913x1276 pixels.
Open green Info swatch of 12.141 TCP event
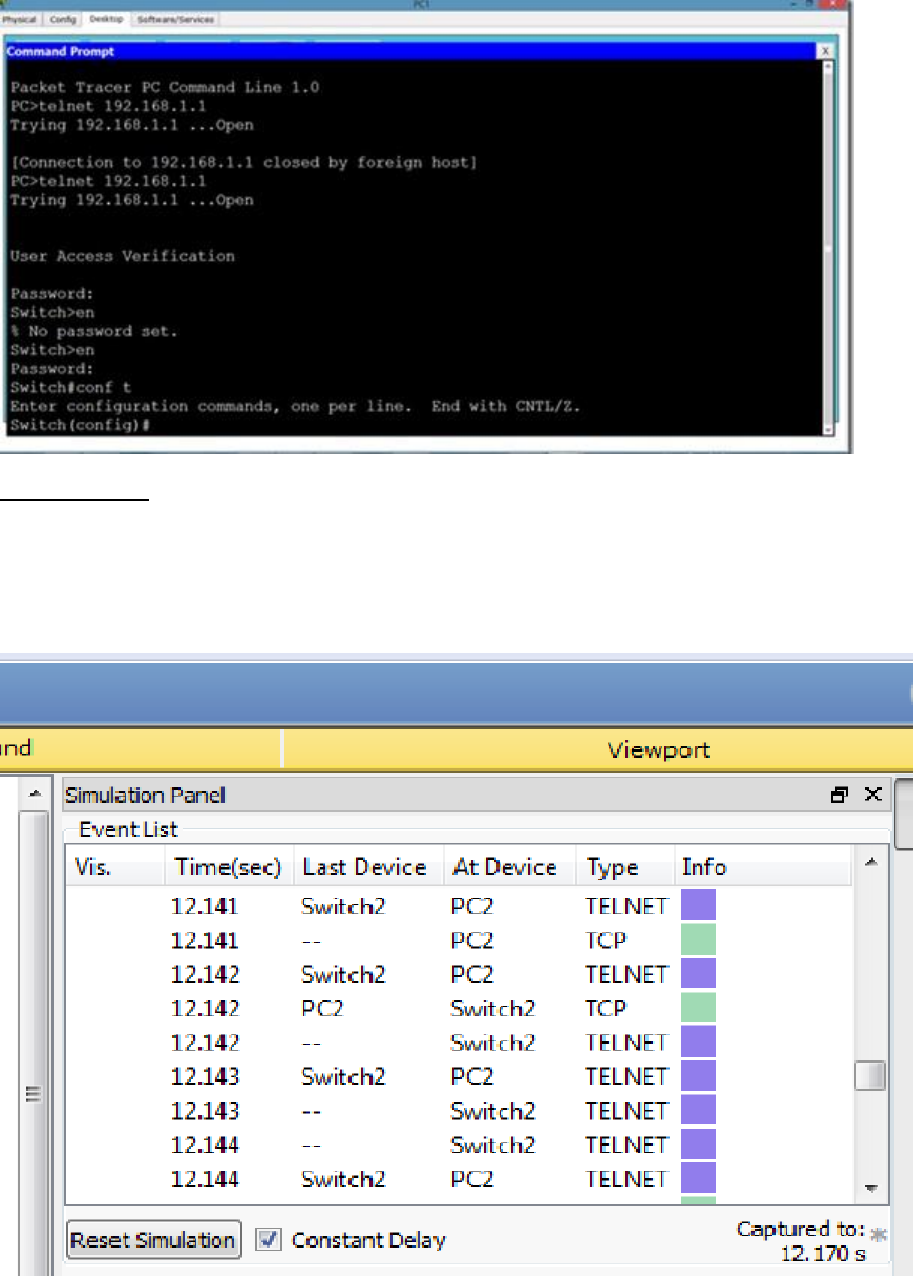tap(698, 940)
